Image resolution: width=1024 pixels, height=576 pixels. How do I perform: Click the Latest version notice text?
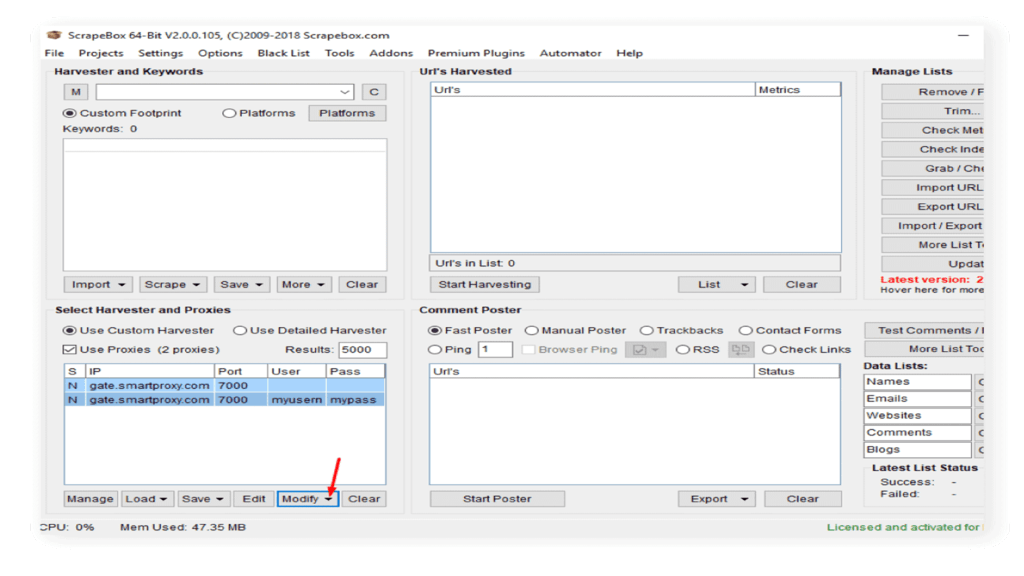point(932,280)
